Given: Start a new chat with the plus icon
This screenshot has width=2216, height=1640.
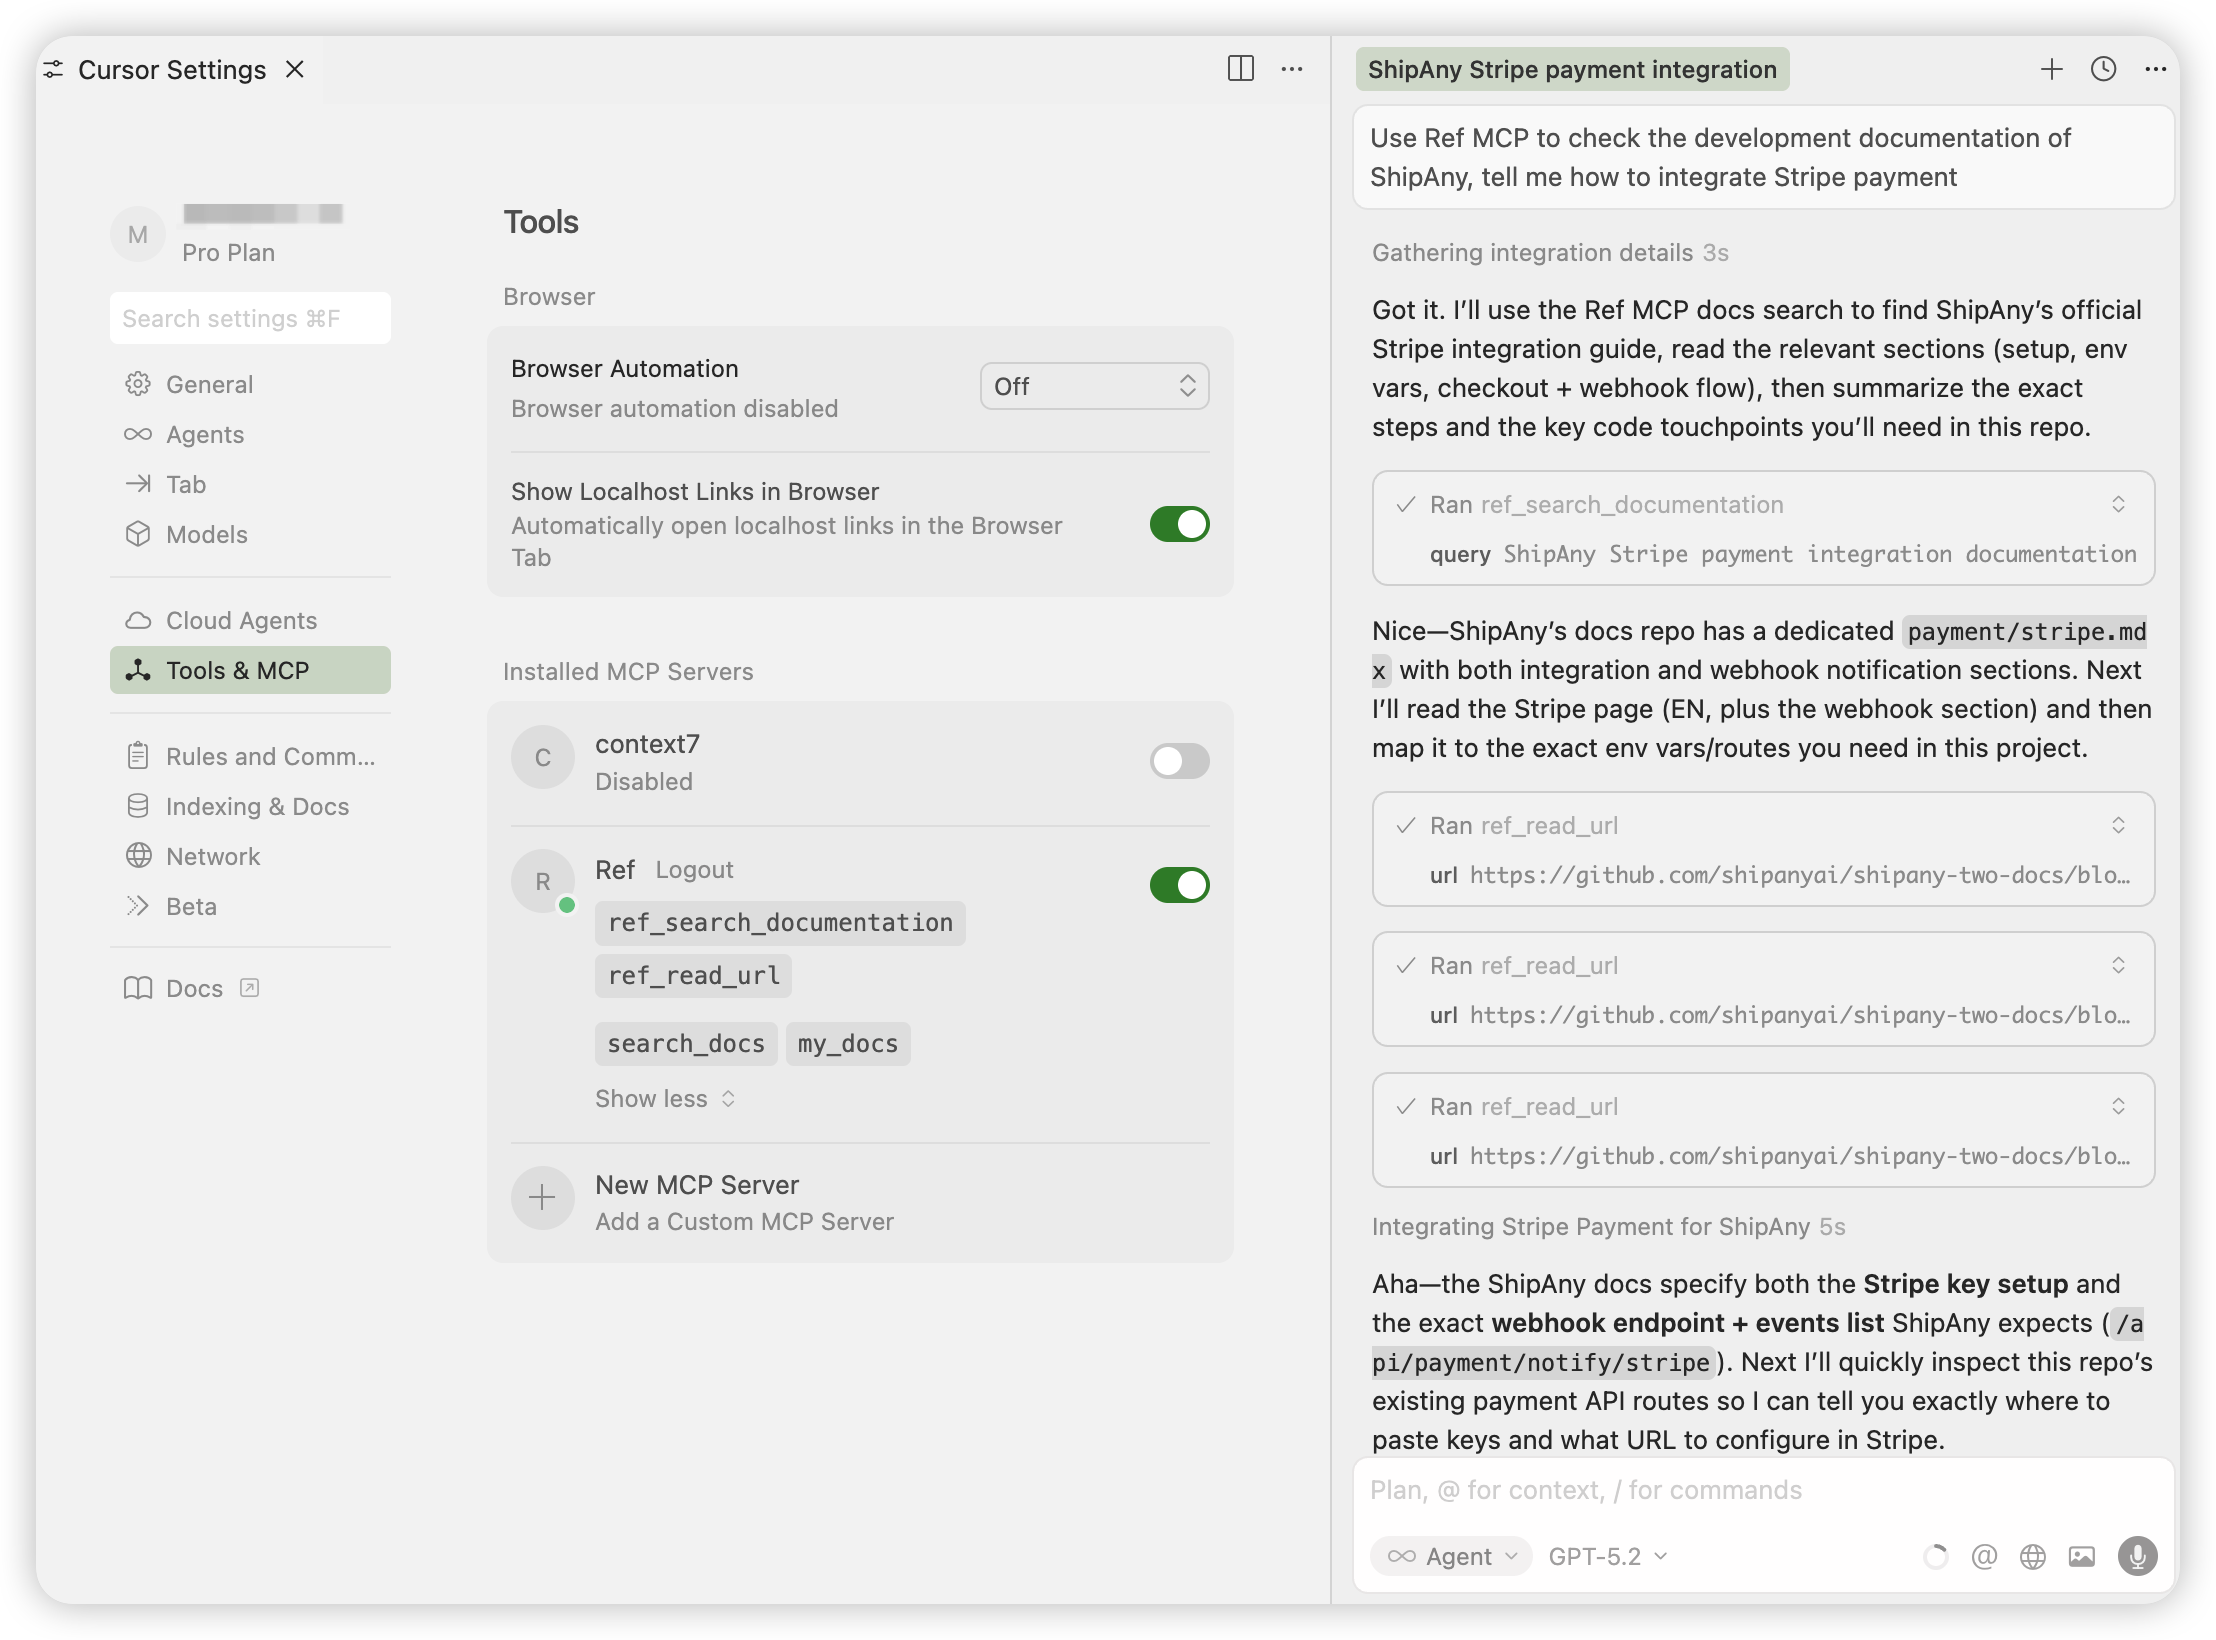Looking at the screenshot, I should coord(2051,69).
